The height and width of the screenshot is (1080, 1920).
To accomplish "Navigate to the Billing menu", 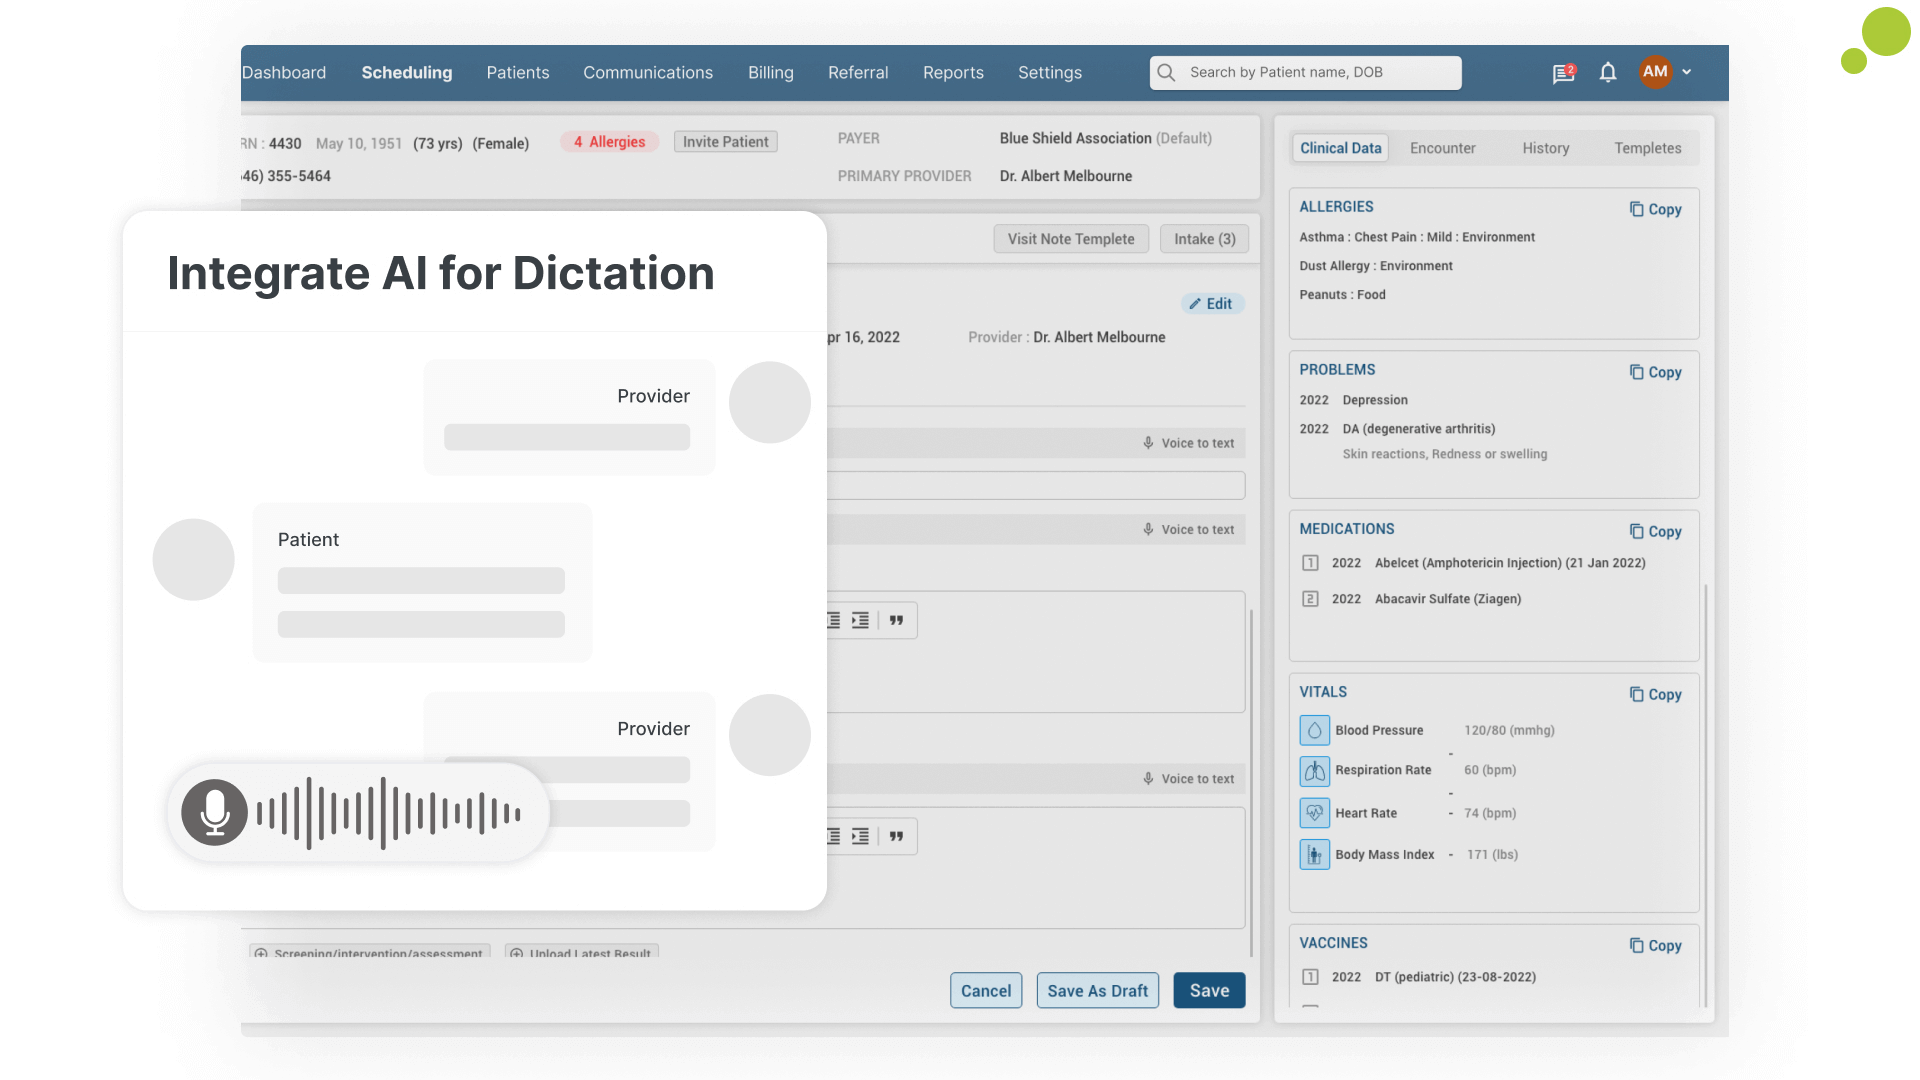I will (770, 72).
